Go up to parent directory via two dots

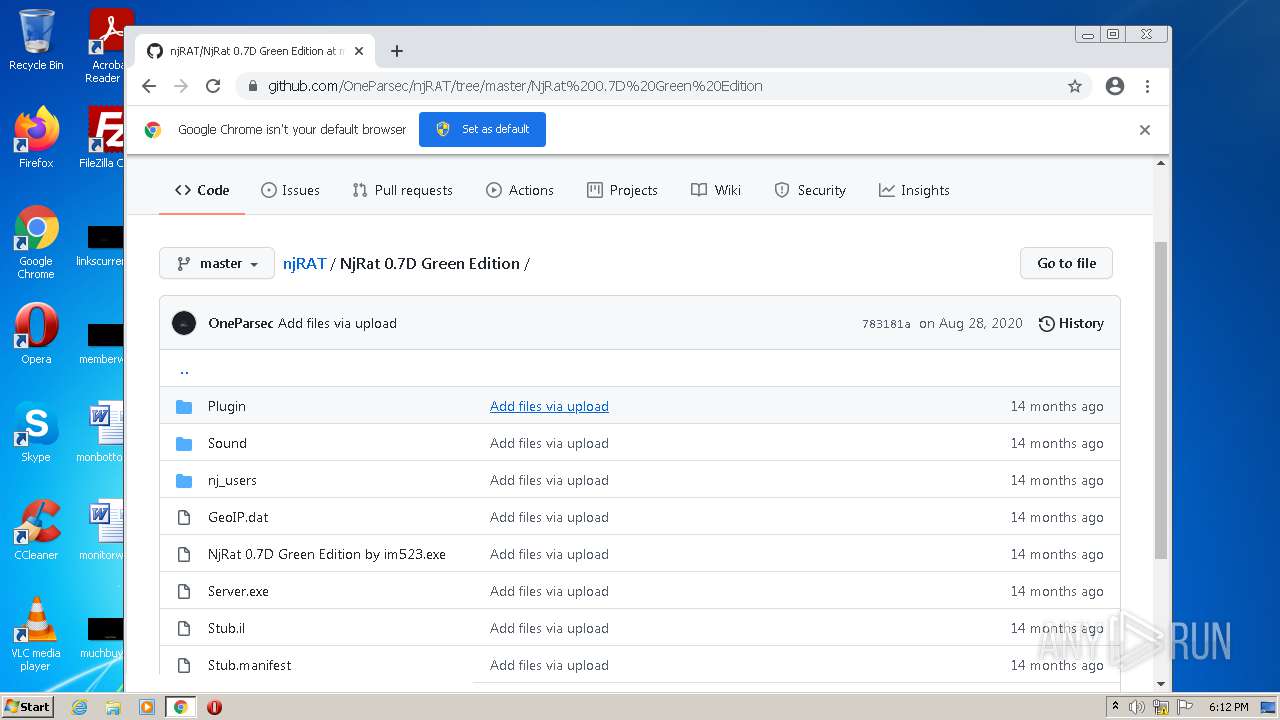[x=184, y=369]
